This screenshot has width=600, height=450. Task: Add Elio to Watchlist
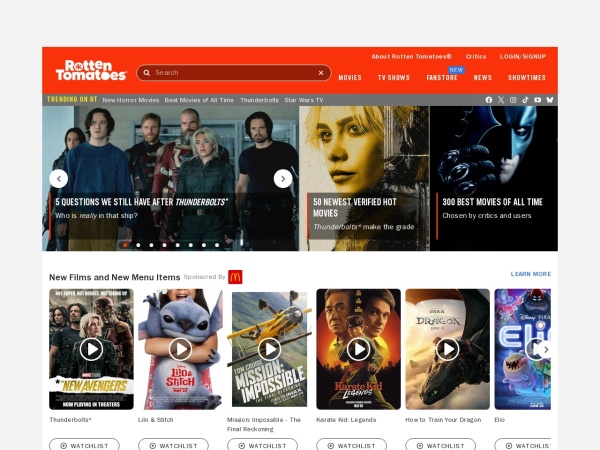coord(523,445)
